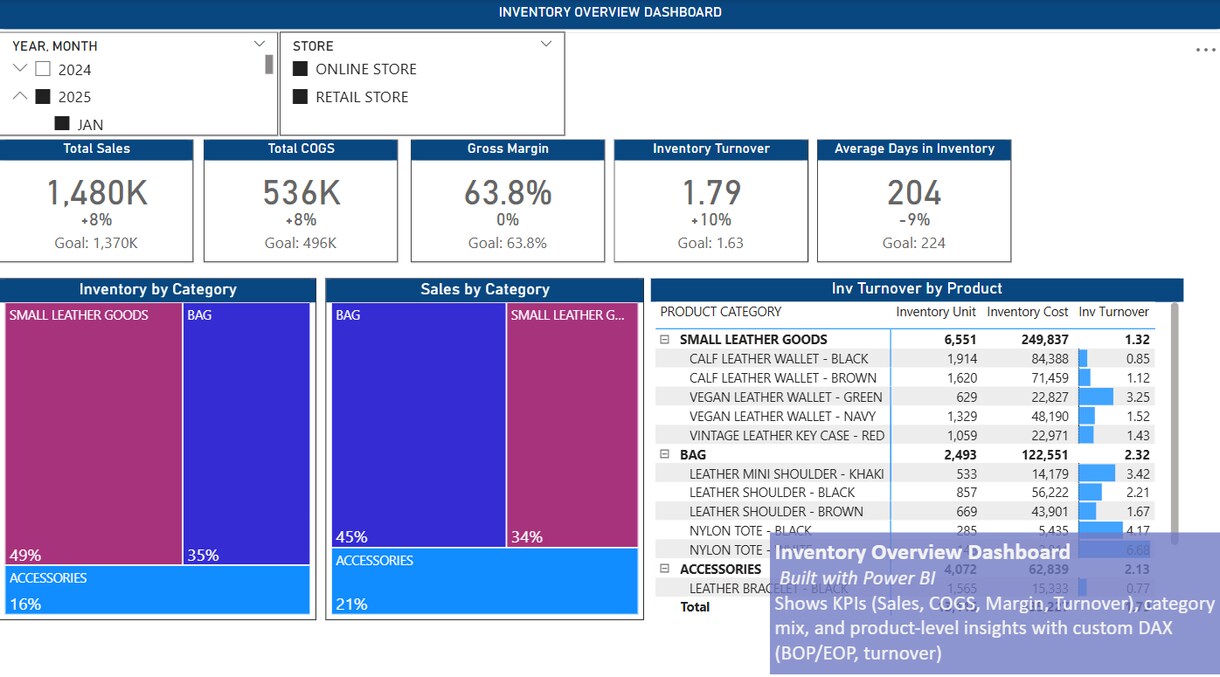Collapse the ACCESSORIES matrix group icon
Viewport: 1220px width, 677px height.
pyautogui.click(x=664, y=569)
